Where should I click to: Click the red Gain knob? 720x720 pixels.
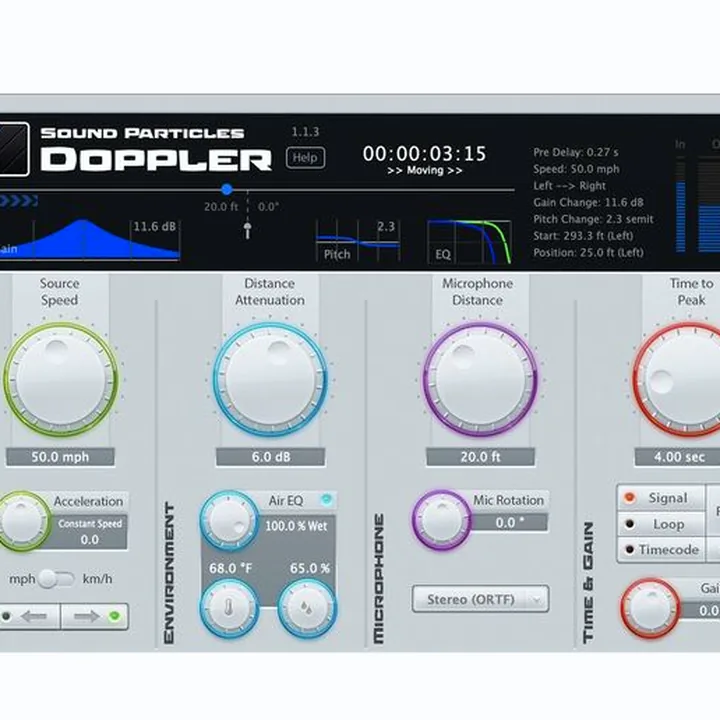tap(650, 608)
